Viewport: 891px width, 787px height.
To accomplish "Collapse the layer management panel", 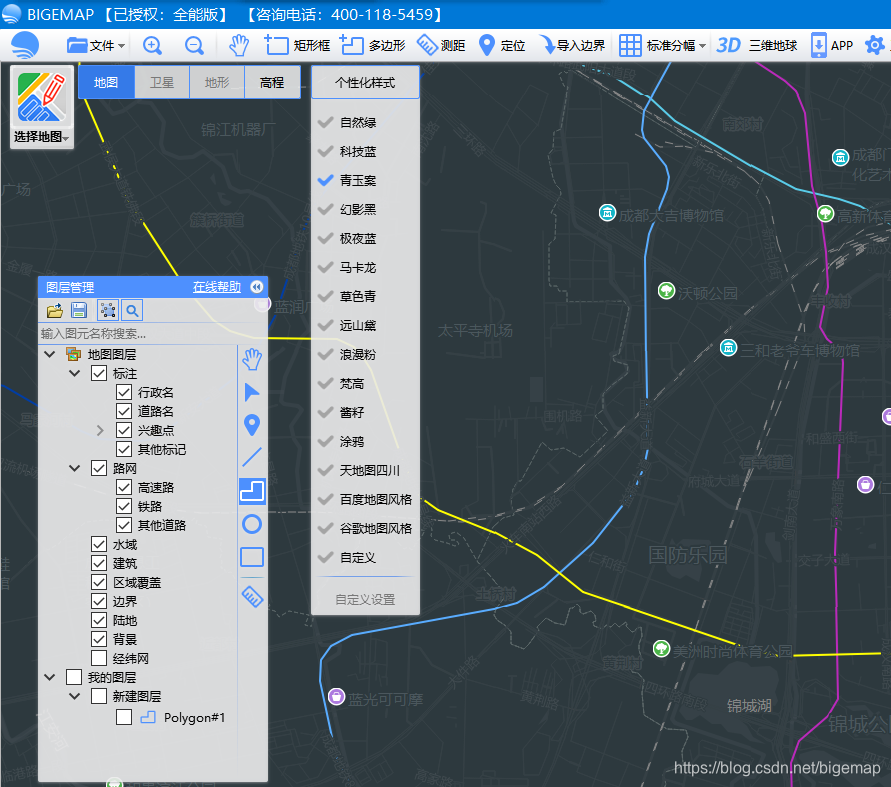I will click(x=256, y=287).
